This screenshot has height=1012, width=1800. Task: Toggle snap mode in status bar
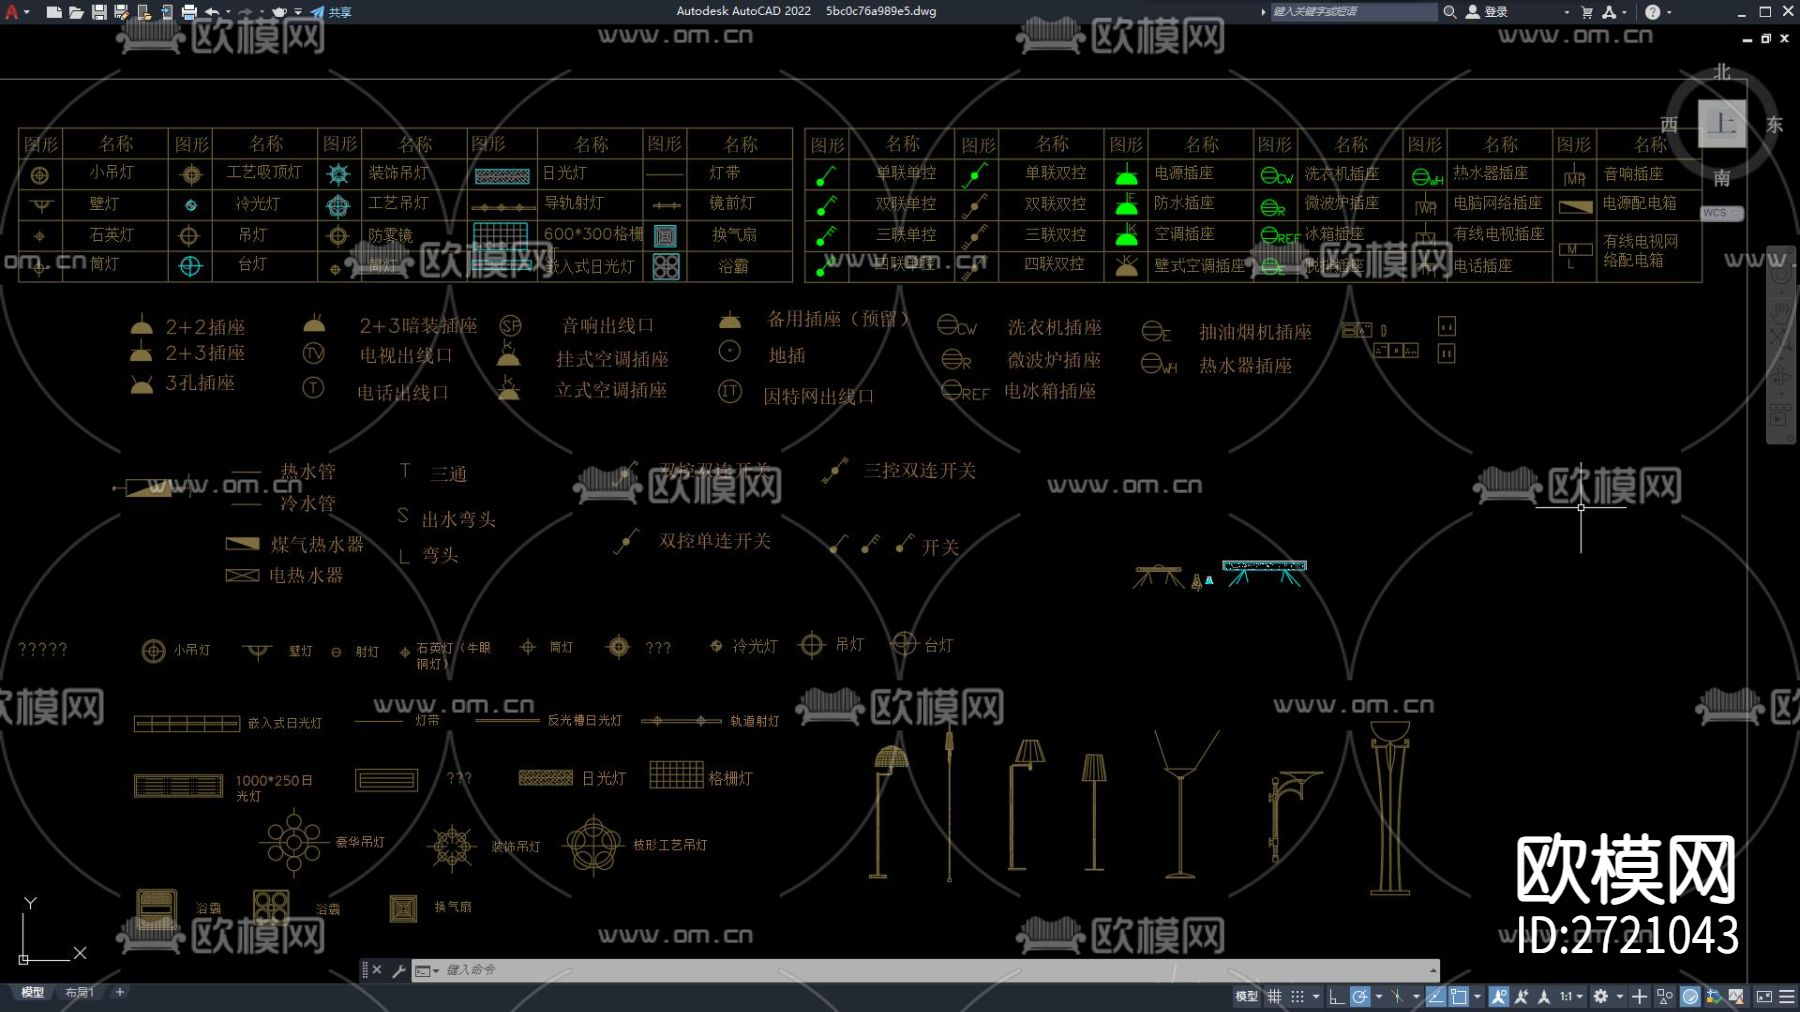pyautogui.click(x=1297, y=996)
